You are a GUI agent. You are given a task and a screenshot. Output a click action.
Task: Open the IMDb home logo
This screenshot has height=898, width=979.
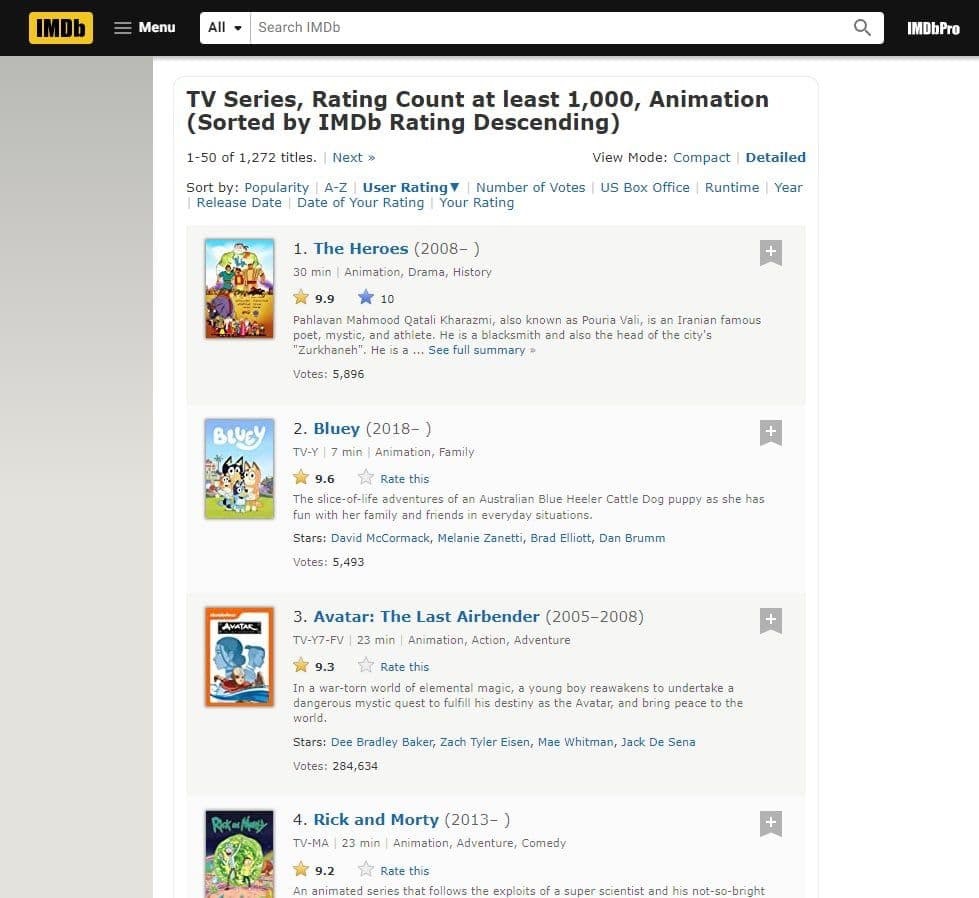[x=61, y=27]
